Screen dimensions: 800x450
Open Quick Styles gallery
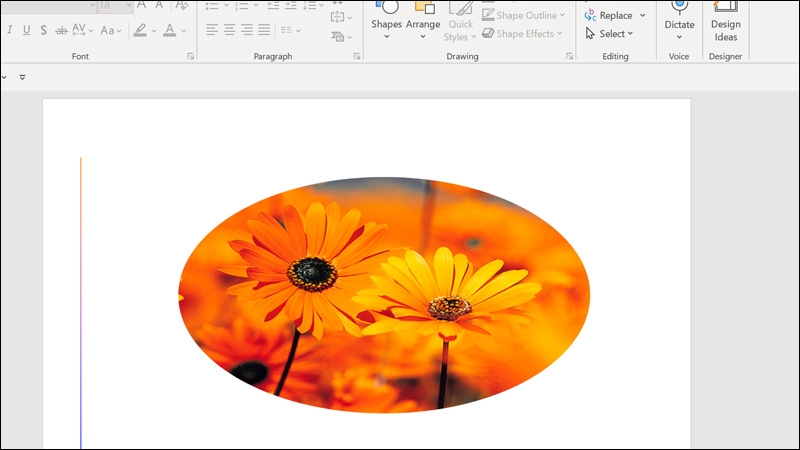(x=460, y=21)
